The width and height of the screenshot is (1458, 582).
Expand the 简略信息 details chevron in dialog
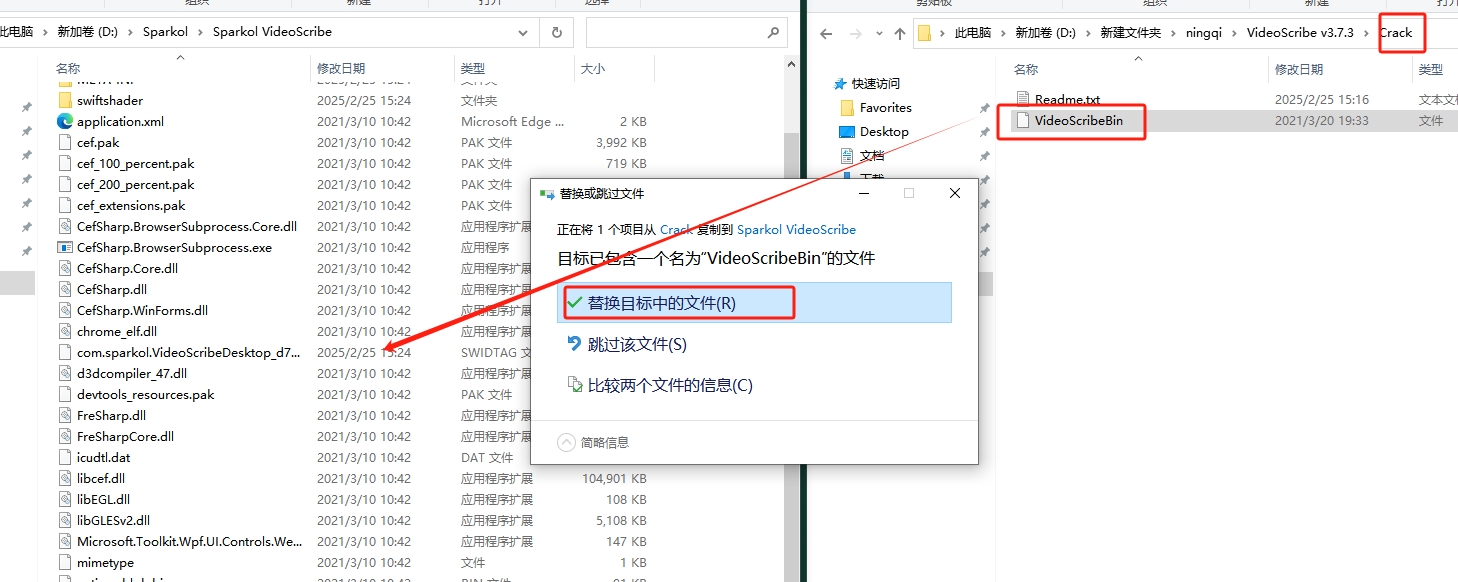(566, 442)
